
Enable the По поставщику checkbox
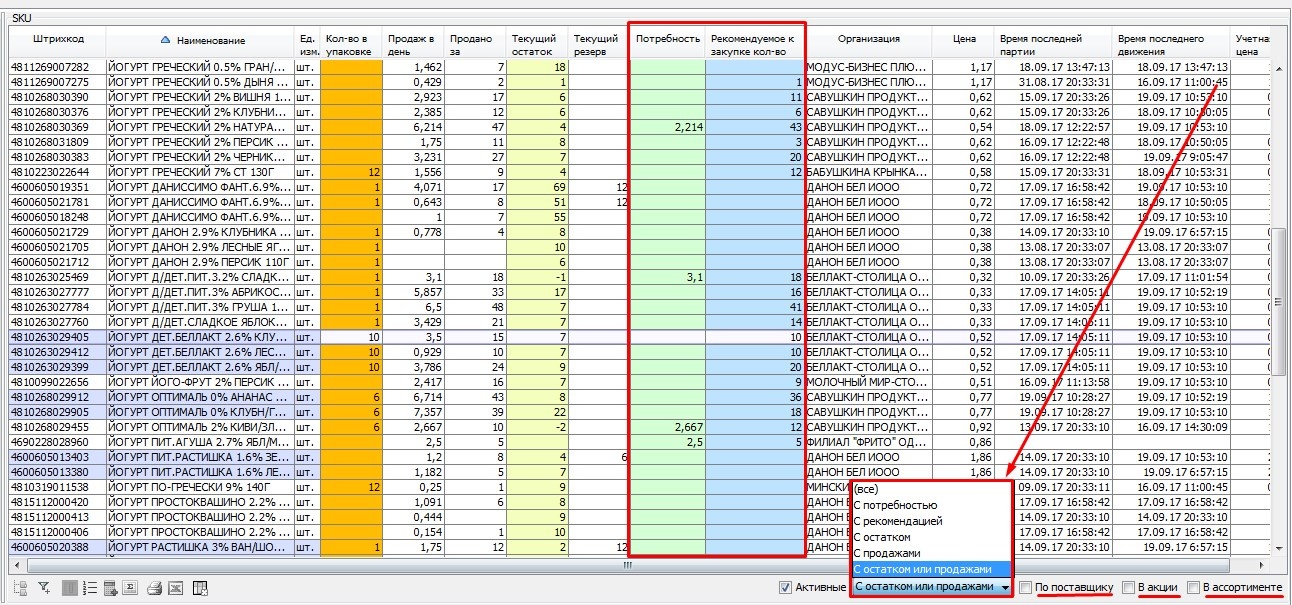(x=1025, y=587)
